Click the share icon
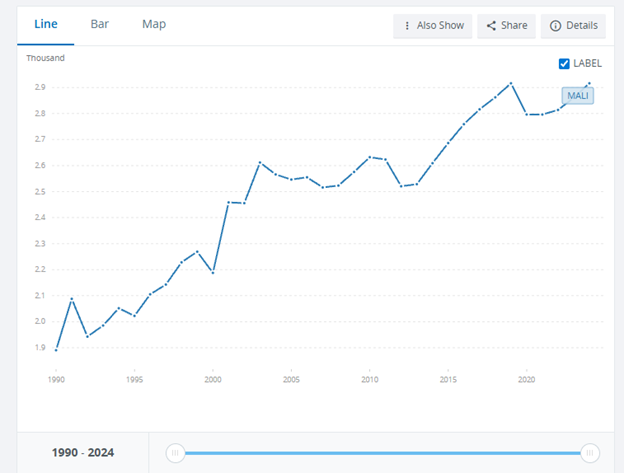The width and height of the screenshot is (624, 473). point(491,26)
